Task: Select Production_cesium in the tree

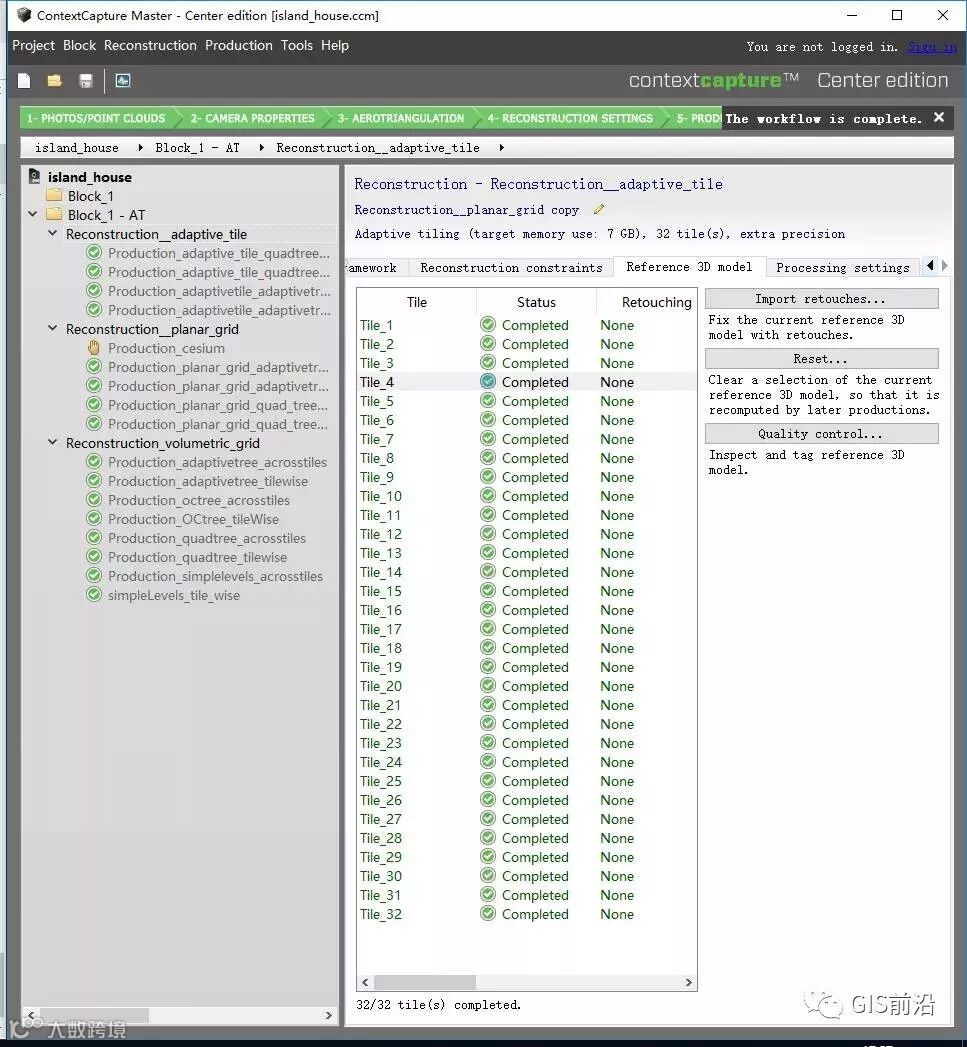Action: click(166, 348)
